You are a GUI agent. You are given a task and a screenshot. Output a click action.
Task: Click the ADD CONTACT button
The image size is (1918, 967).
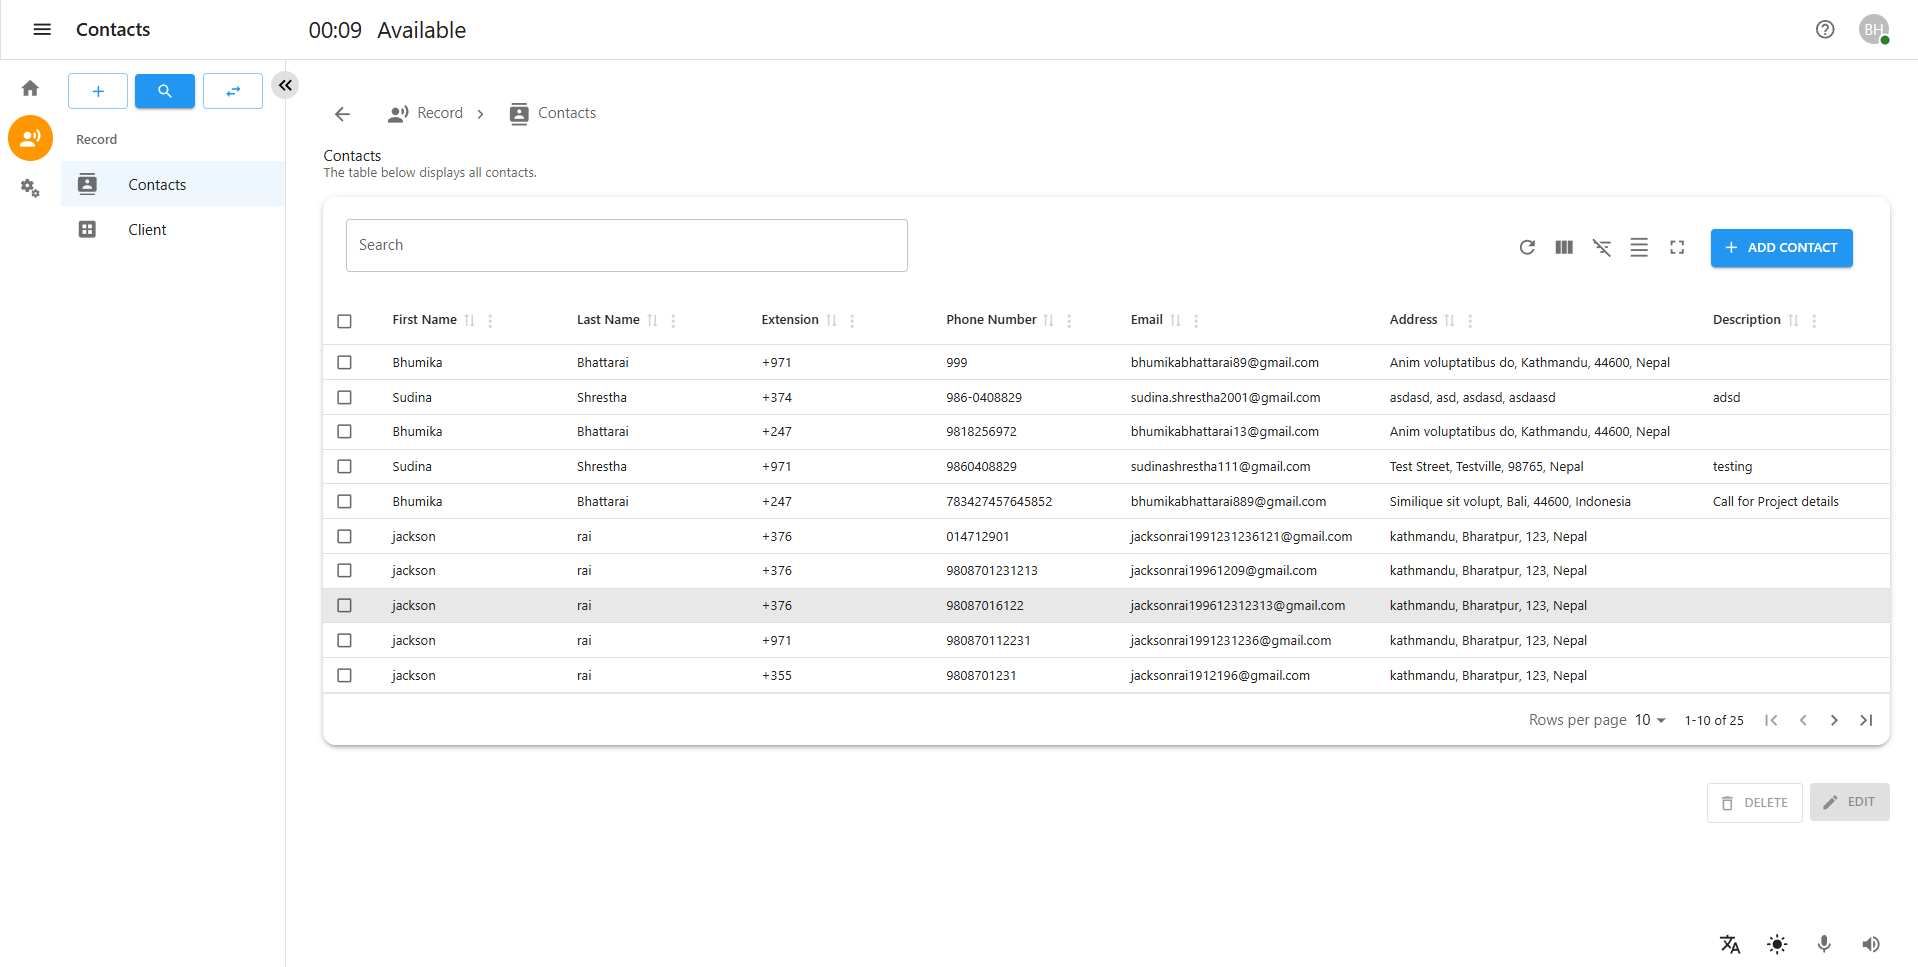1780,248
